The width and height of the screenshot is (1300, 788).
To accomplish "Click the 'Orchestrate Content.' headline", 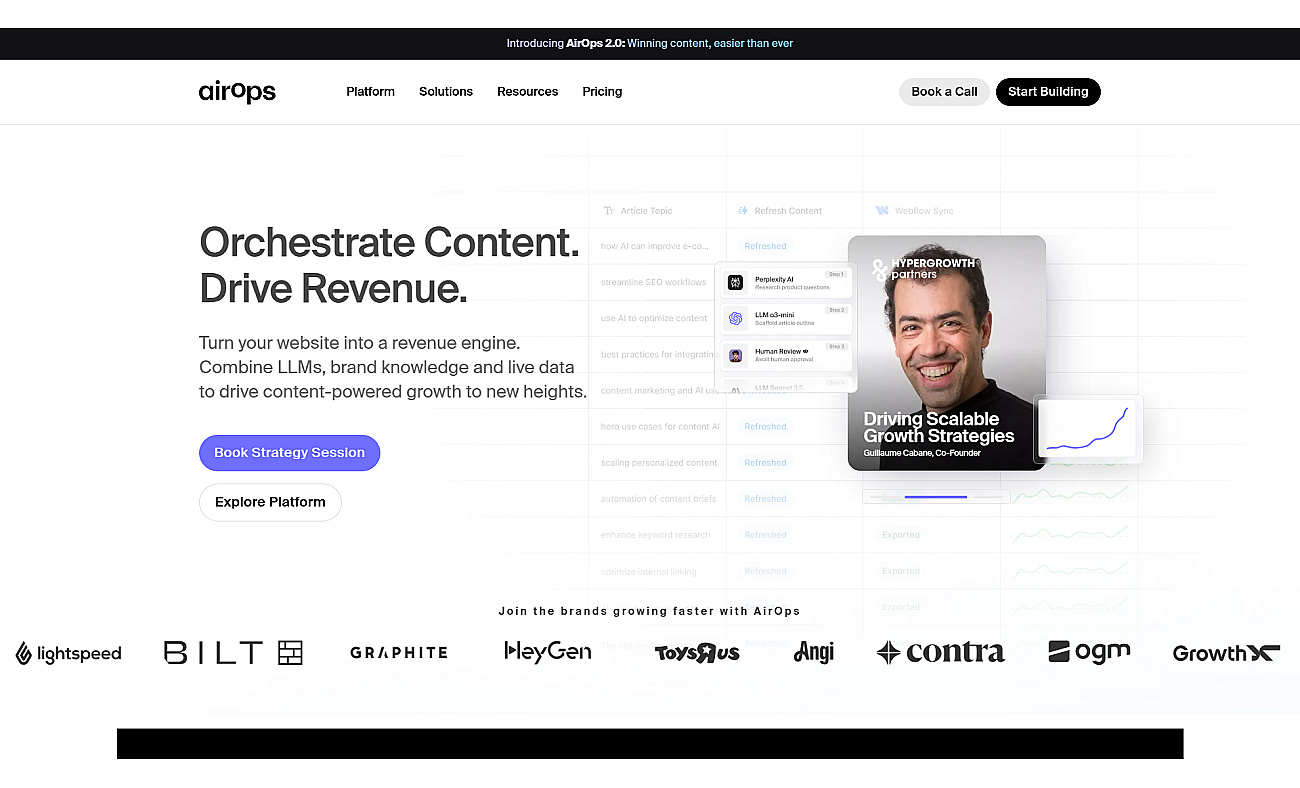I will (389, 243).
